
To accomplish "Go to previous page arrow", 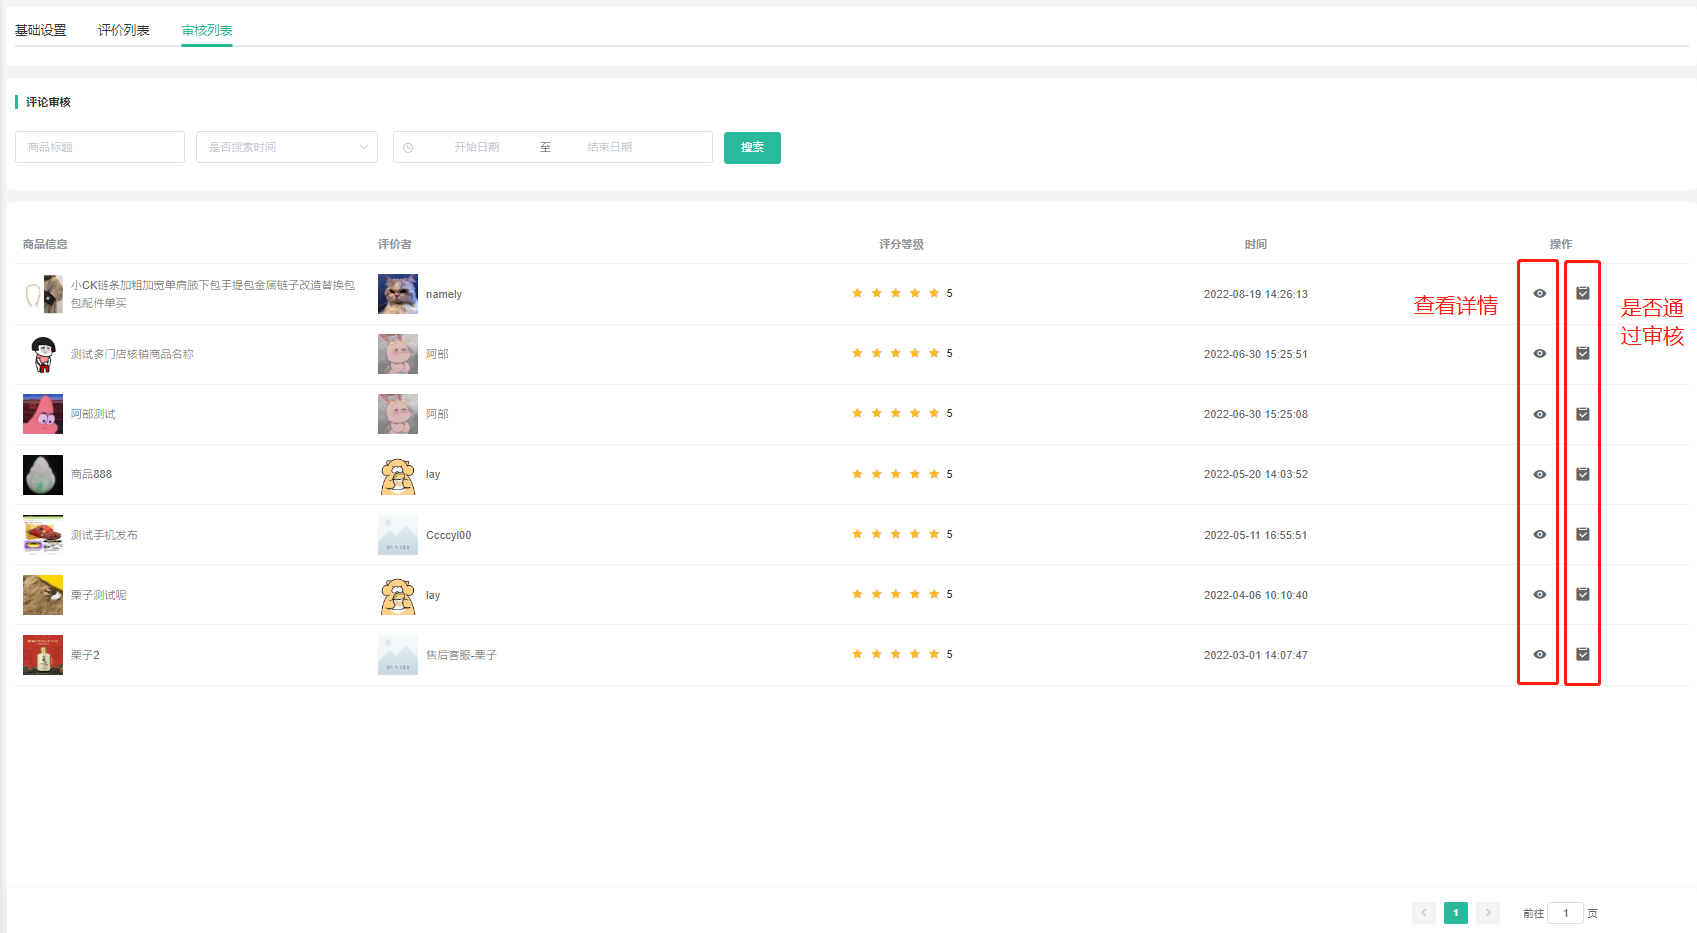I will point(1424,913).
